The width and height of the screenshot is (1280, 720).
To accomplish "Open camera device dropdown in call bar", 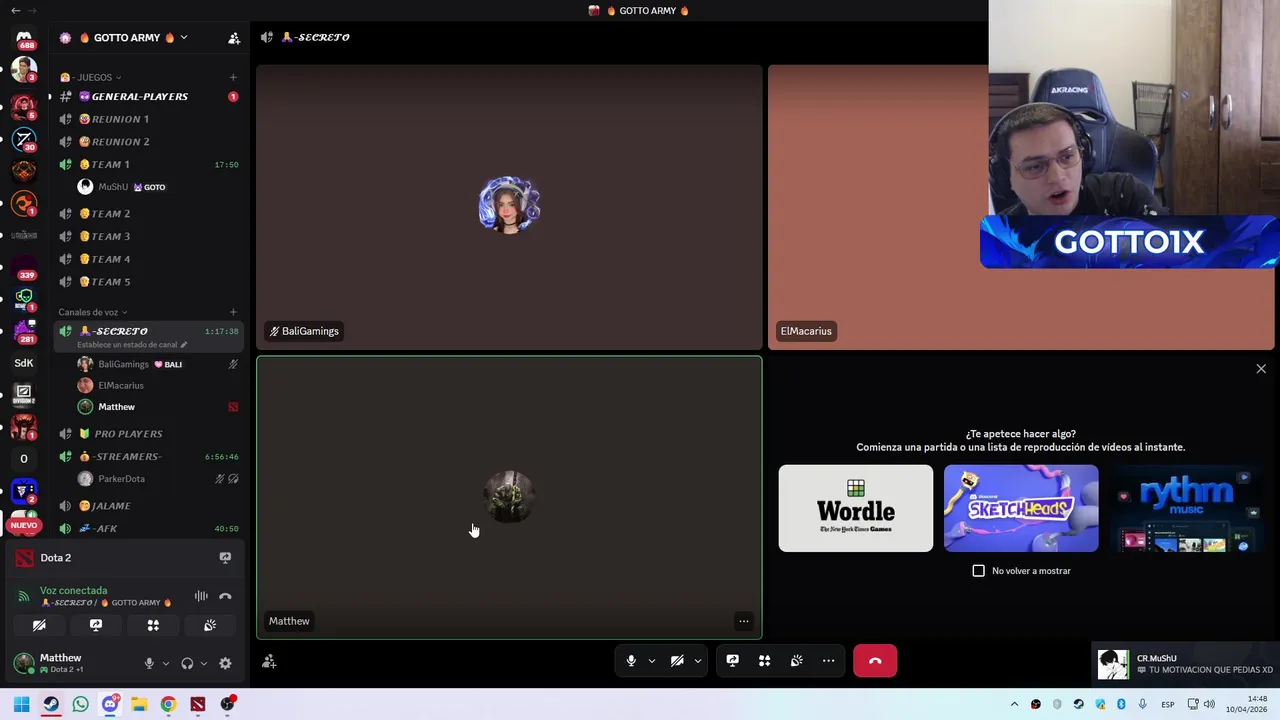I will point(698,661).
